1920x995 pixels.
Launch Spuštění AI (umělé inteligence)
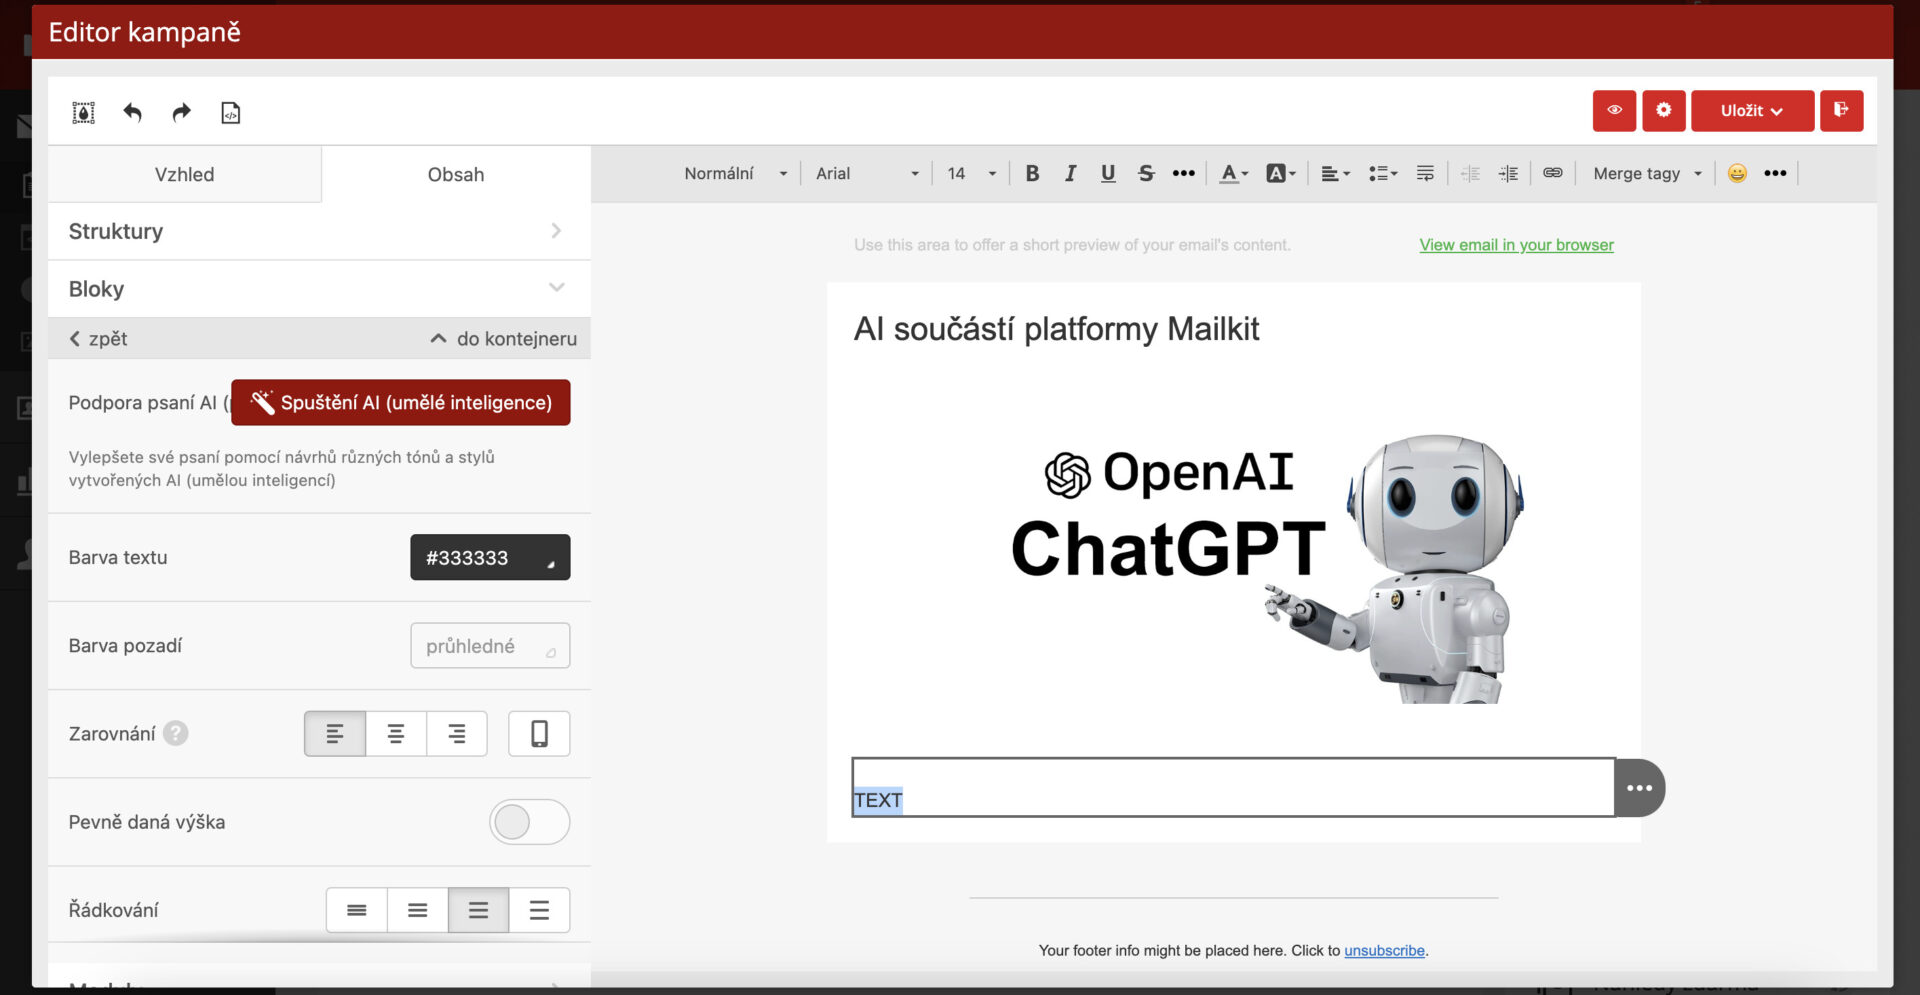pos(401,402)
